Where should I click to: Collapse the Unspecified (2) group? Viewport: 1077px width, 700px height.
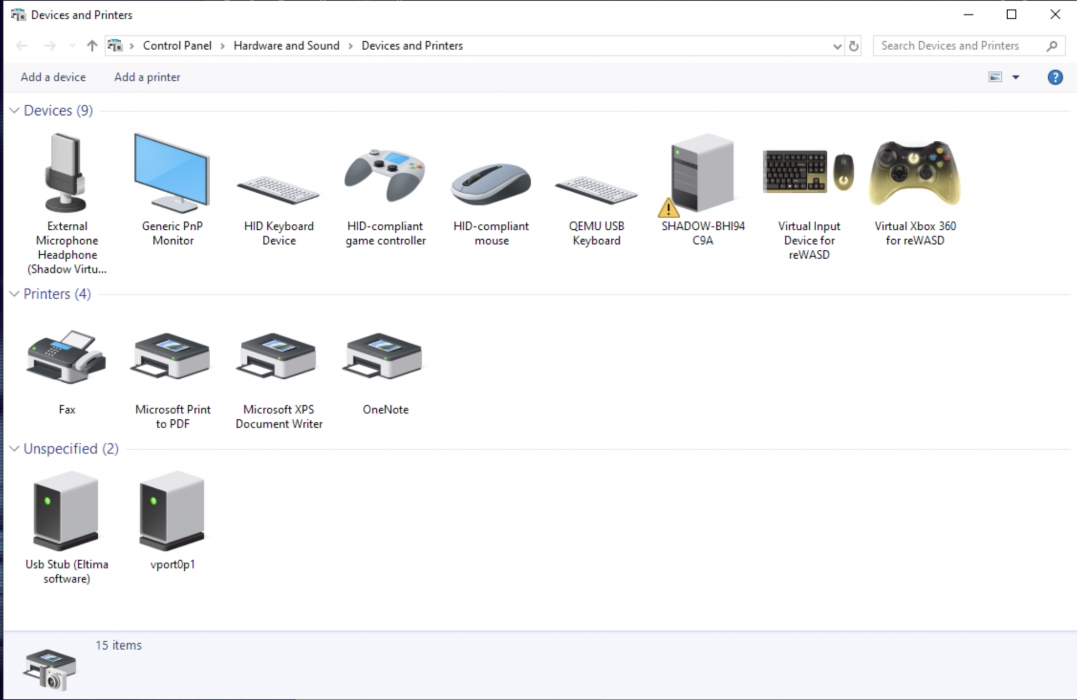14,448
